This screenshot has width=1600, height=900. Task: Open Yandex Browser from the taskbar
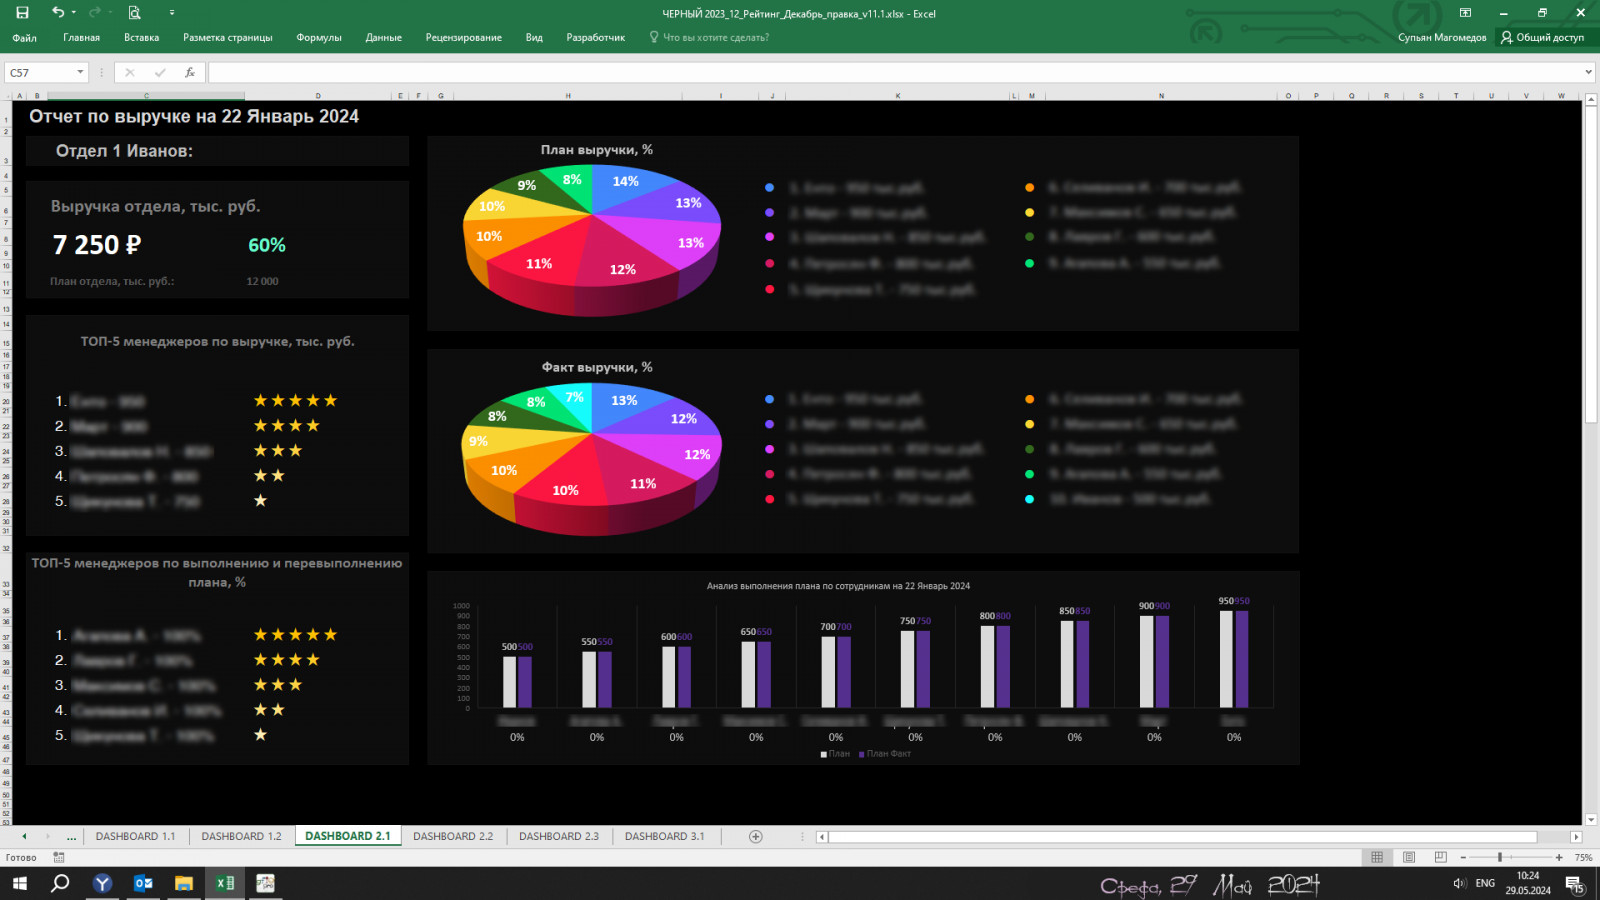pyautogui.click(x=102, y=883)
